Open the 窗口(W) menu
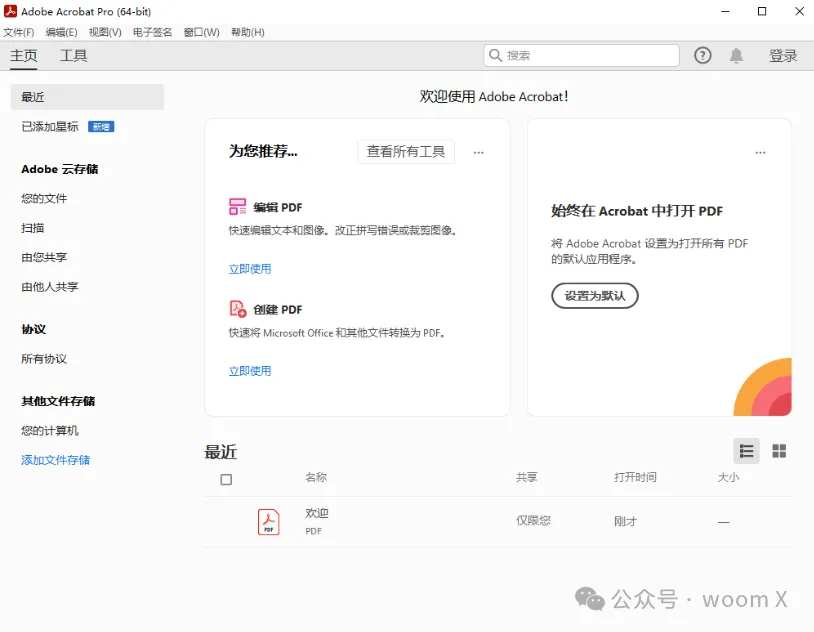 tap(201, 32)
